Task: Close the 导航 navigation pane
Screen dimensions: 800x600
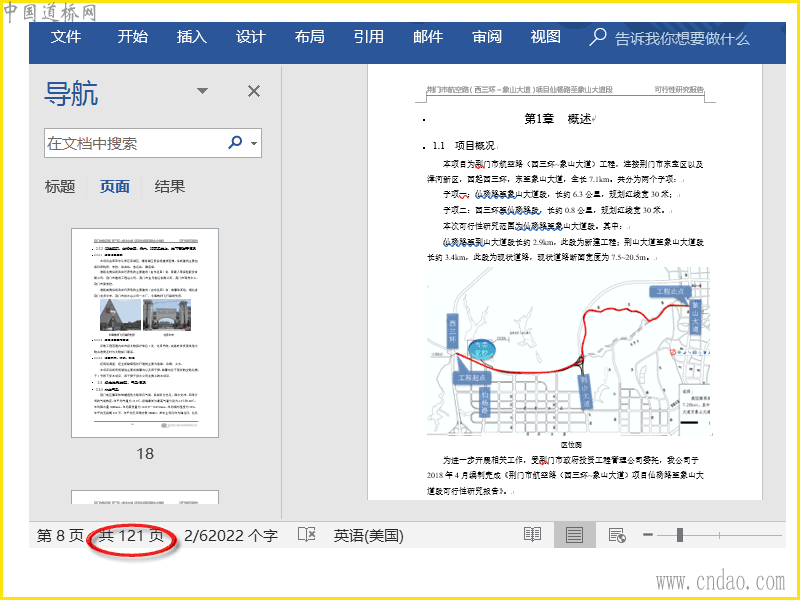Action: (x=254, y=91)
